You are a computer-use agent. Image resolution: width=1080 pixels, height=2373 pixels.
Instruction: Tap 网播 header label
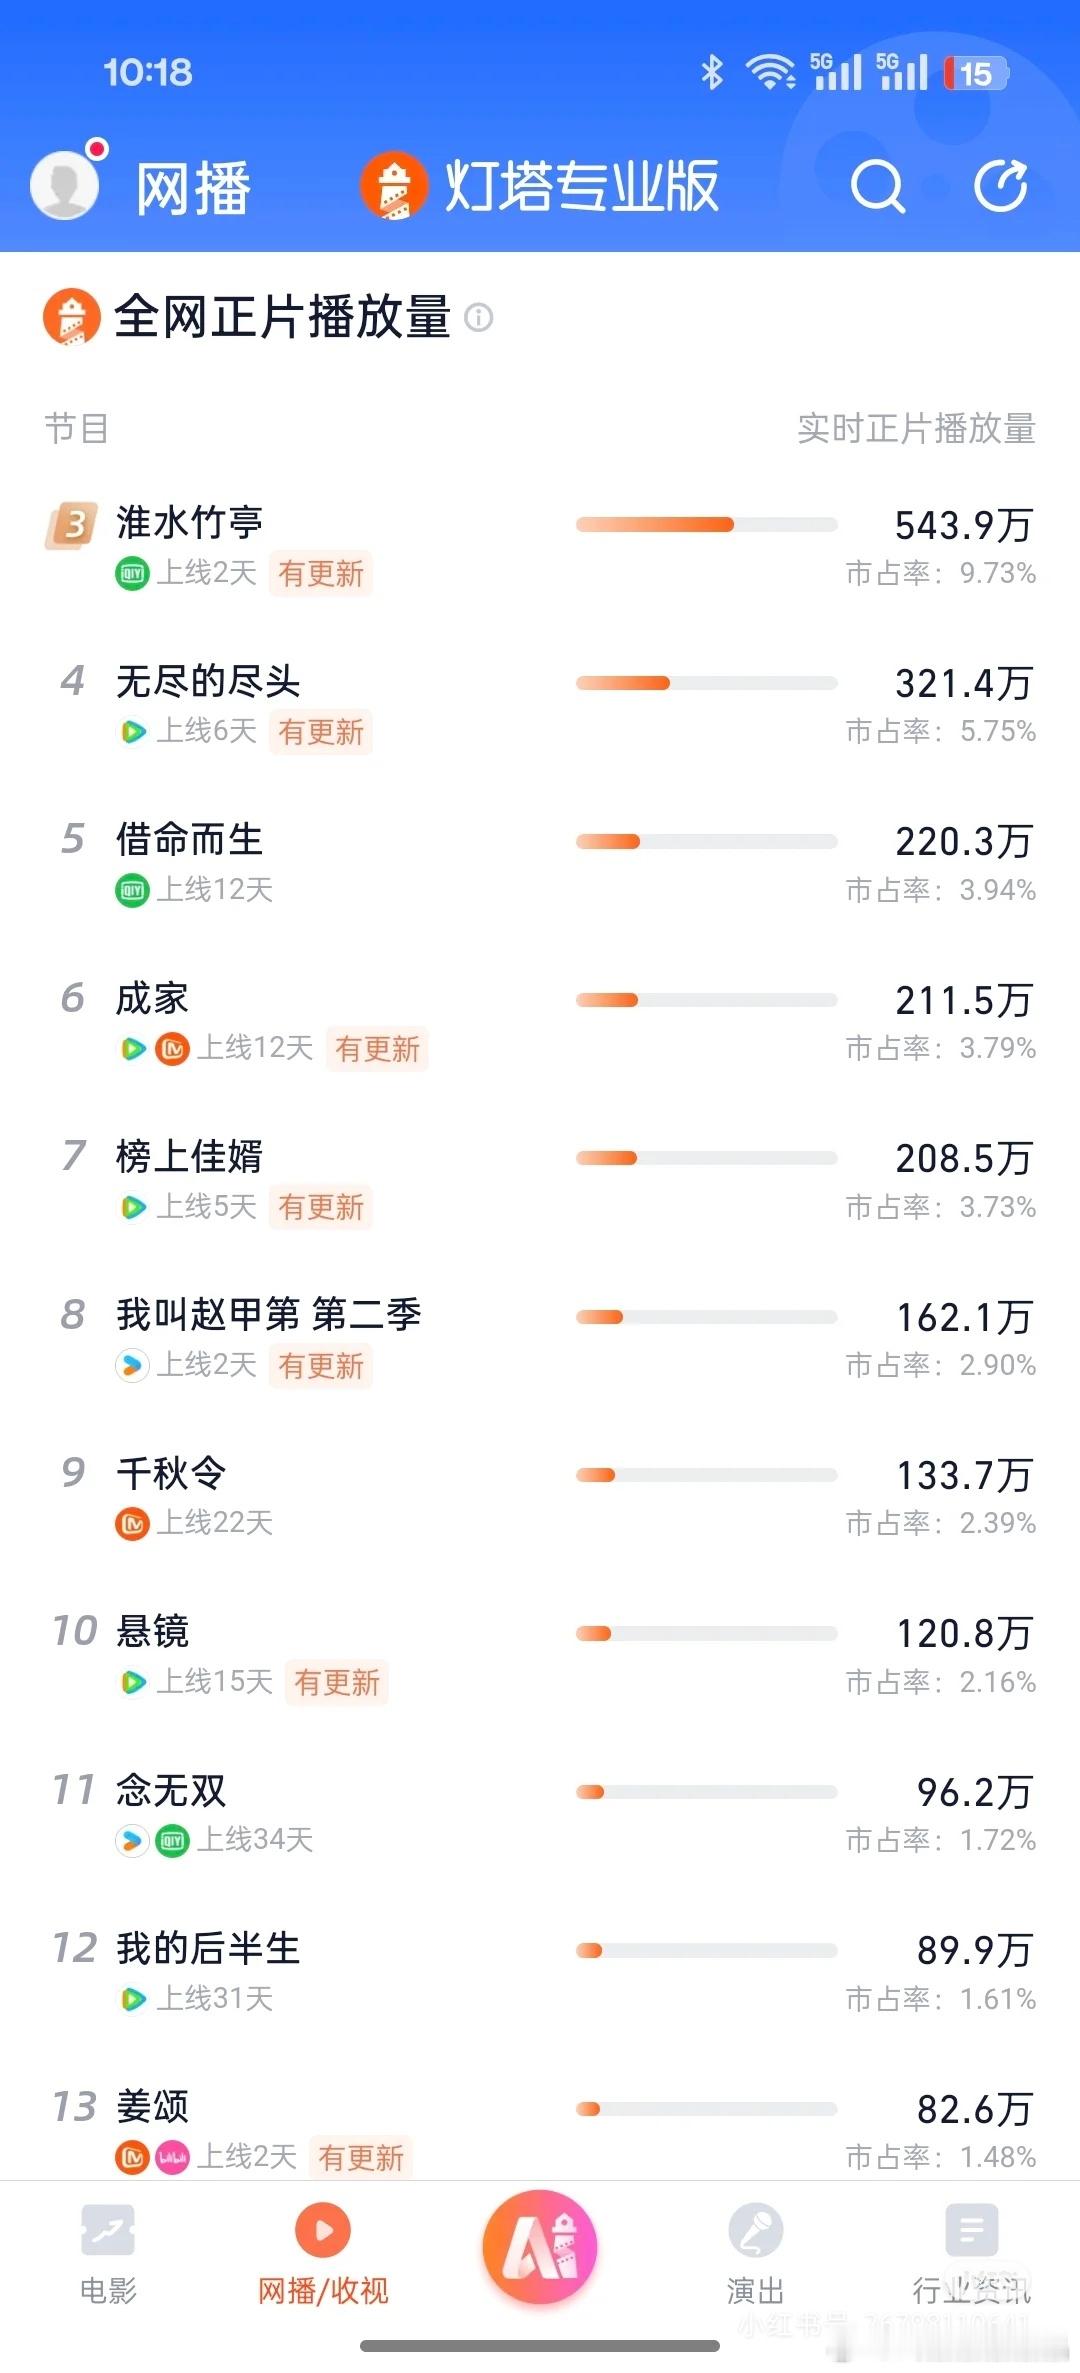193,187
